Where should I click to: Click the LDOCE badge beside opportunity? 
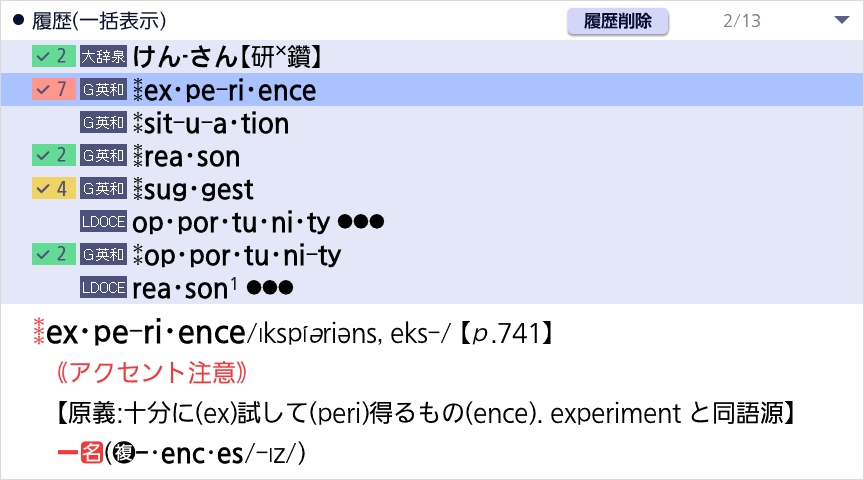coord(103,222)
